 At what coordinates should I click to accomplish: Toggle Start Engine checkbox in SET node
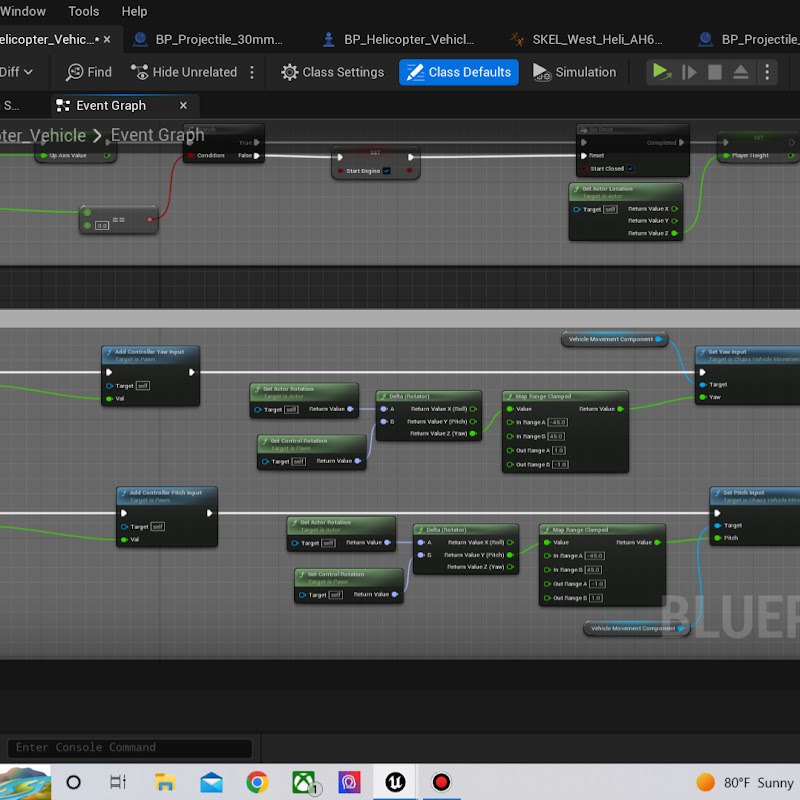coord(387,171)
